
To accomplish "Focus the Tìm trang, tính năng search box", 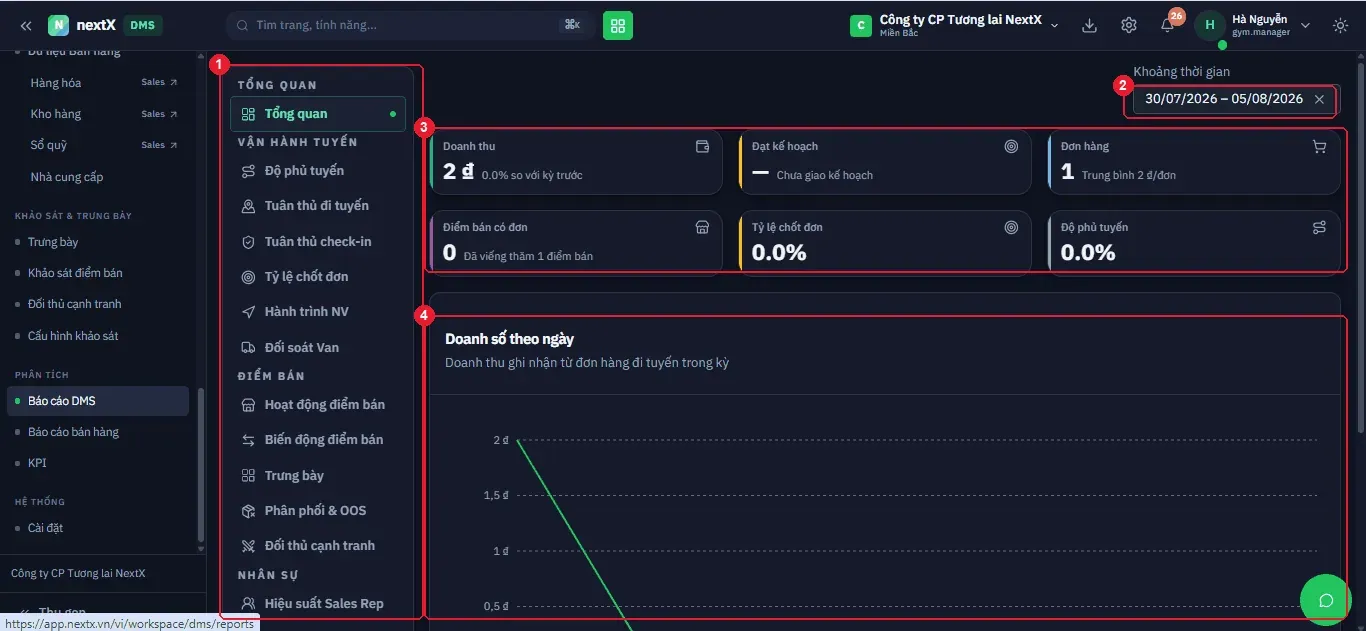I will (410, 25).
